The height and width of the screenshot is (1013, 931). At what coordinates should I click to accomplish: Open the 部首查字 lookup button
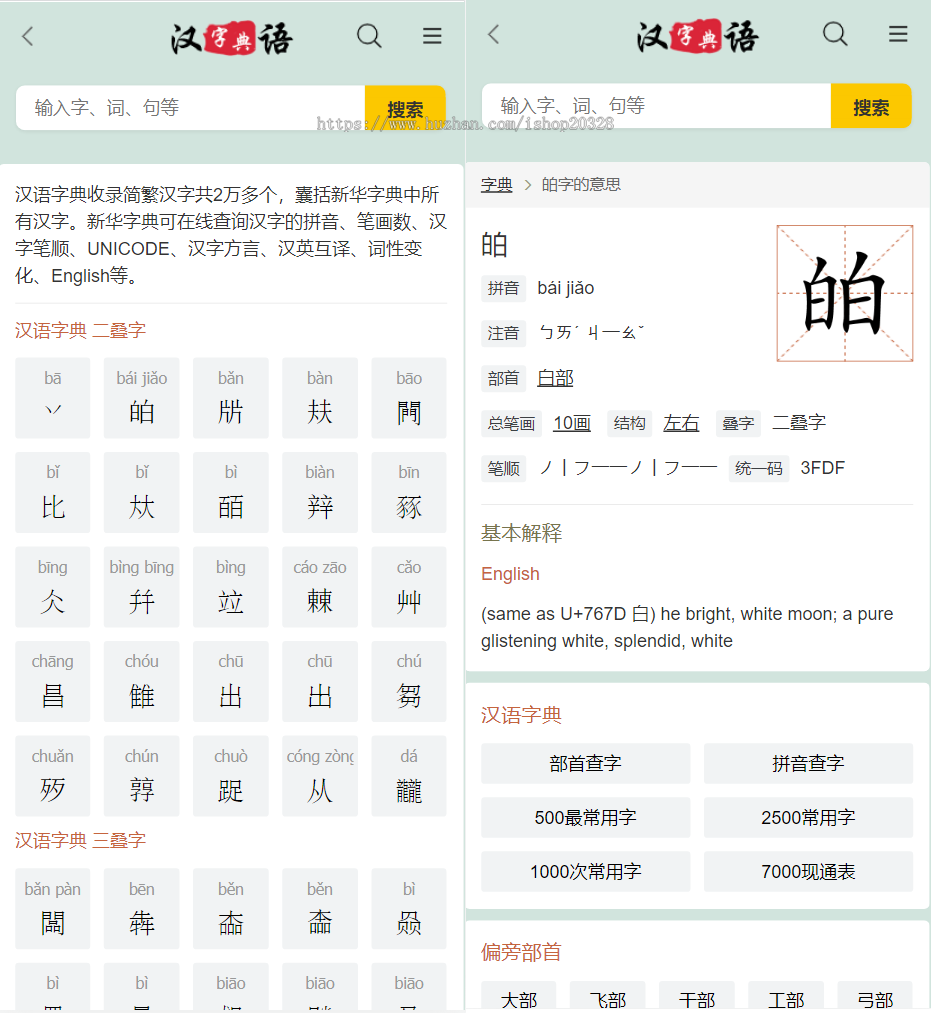tap(585, 764)
